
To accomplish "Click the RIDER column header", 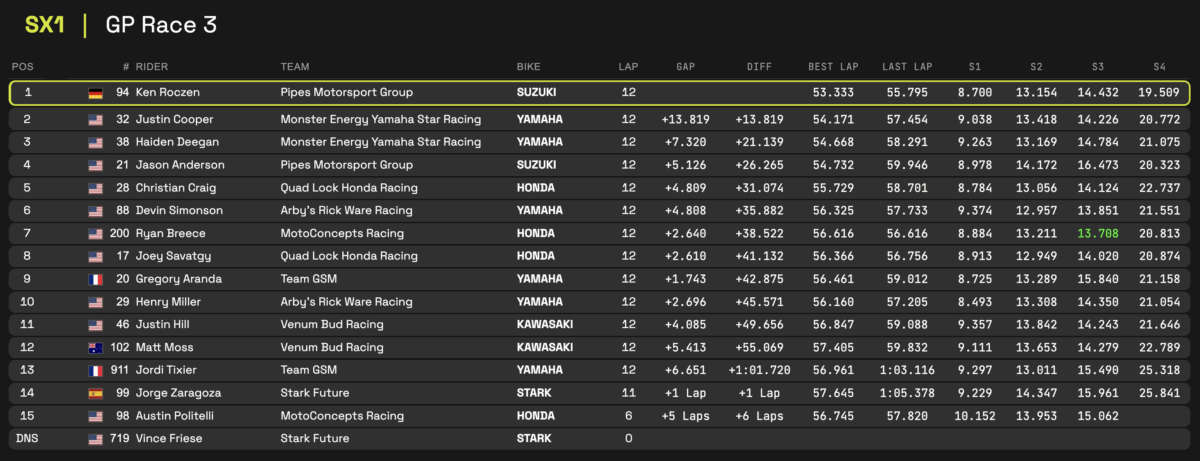I will [152, 67].
